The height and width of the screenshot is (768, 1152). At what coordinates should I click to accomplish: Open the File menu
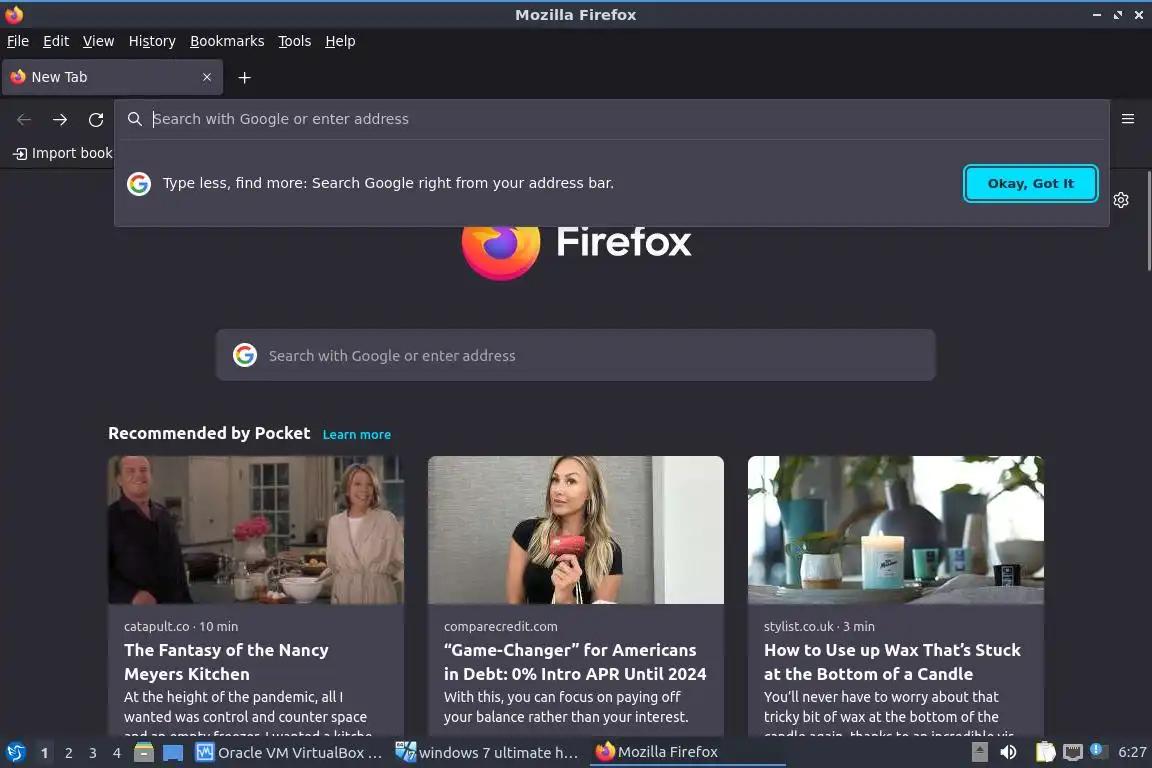coord(18,41)
